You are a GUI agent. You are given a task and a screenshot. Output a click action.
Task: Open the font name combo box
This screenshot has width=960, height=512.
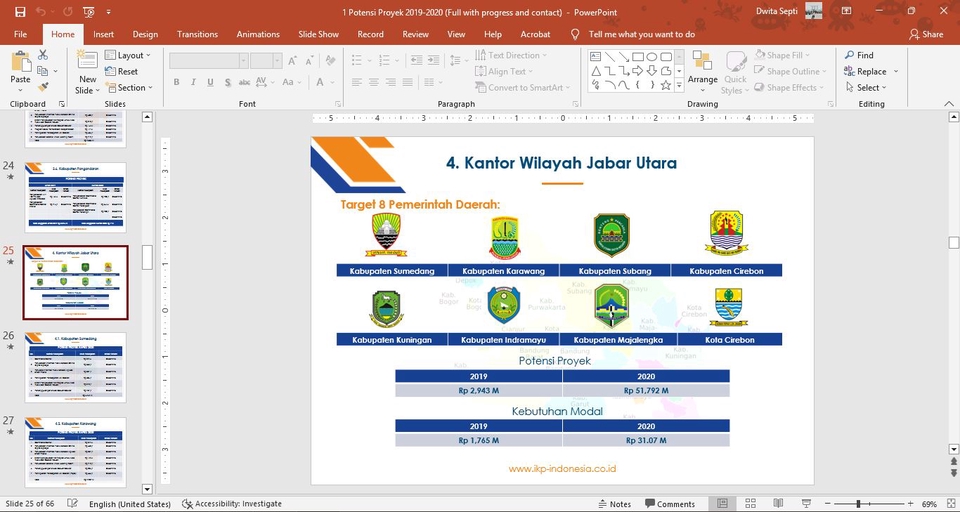tap(209, 61)
